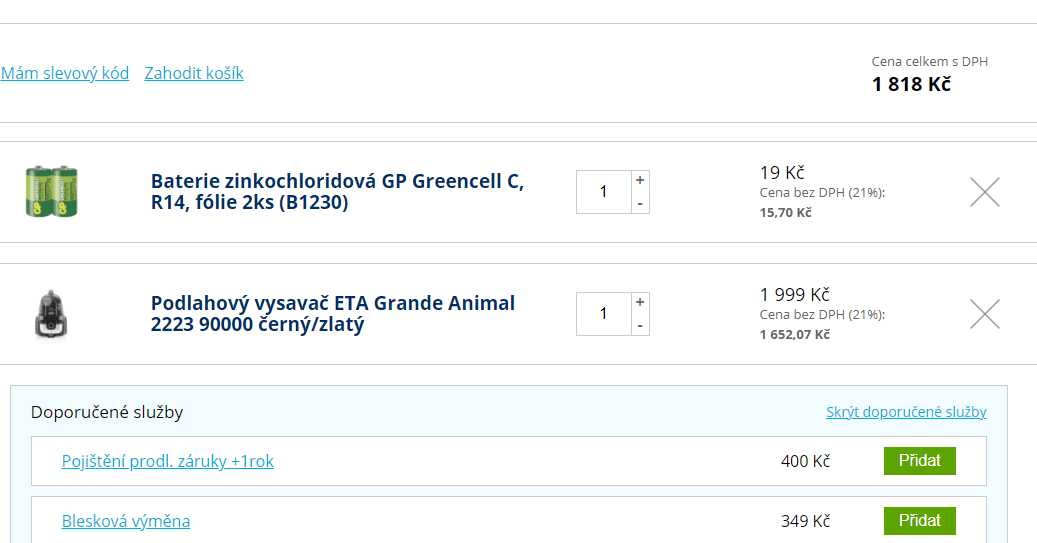Focus the battery quantity input field
This screenshot has width=1037, height=543.
pyautogui.click(x=603, y=192)
